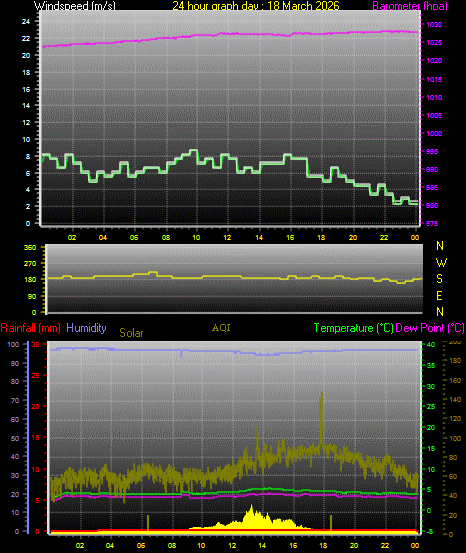Click the "24 hour graph day : 18 March 2026" title
Screen dimensions: 466x553
coord(256,5)
